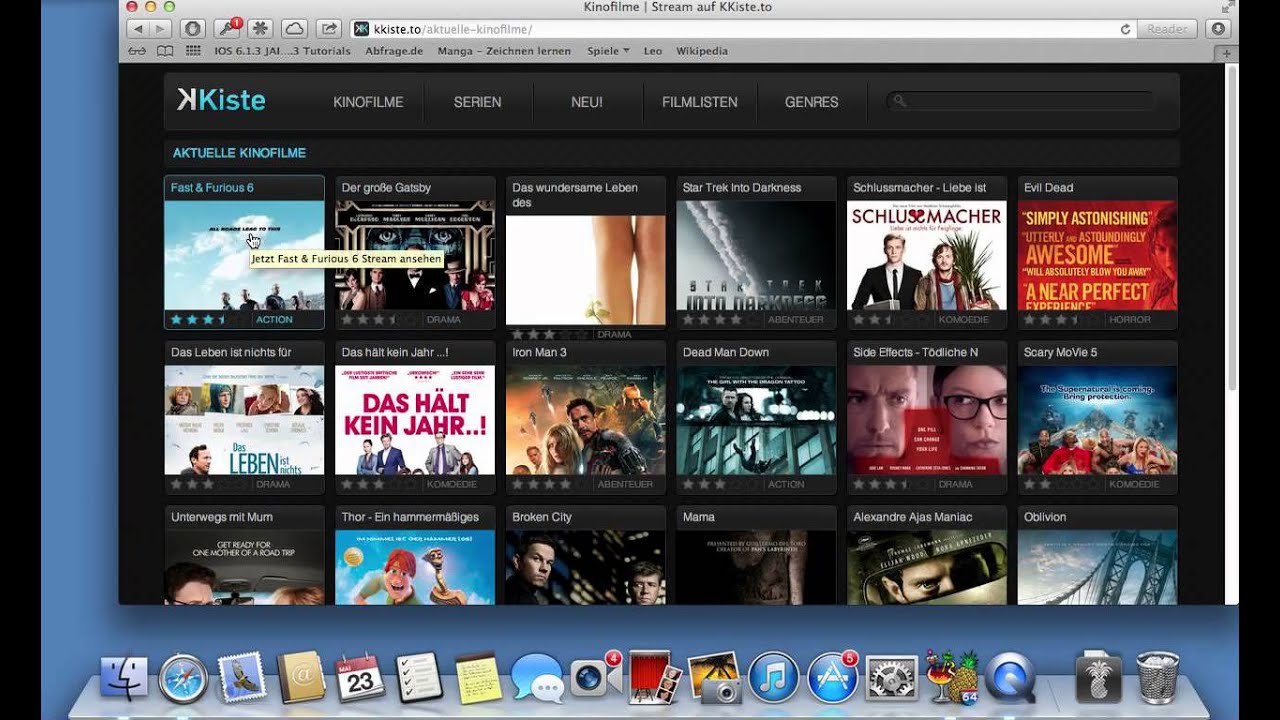Screen dimensions: 1280x720
Task: Open Contacts address book in Dock
Action: pos(301,677)
